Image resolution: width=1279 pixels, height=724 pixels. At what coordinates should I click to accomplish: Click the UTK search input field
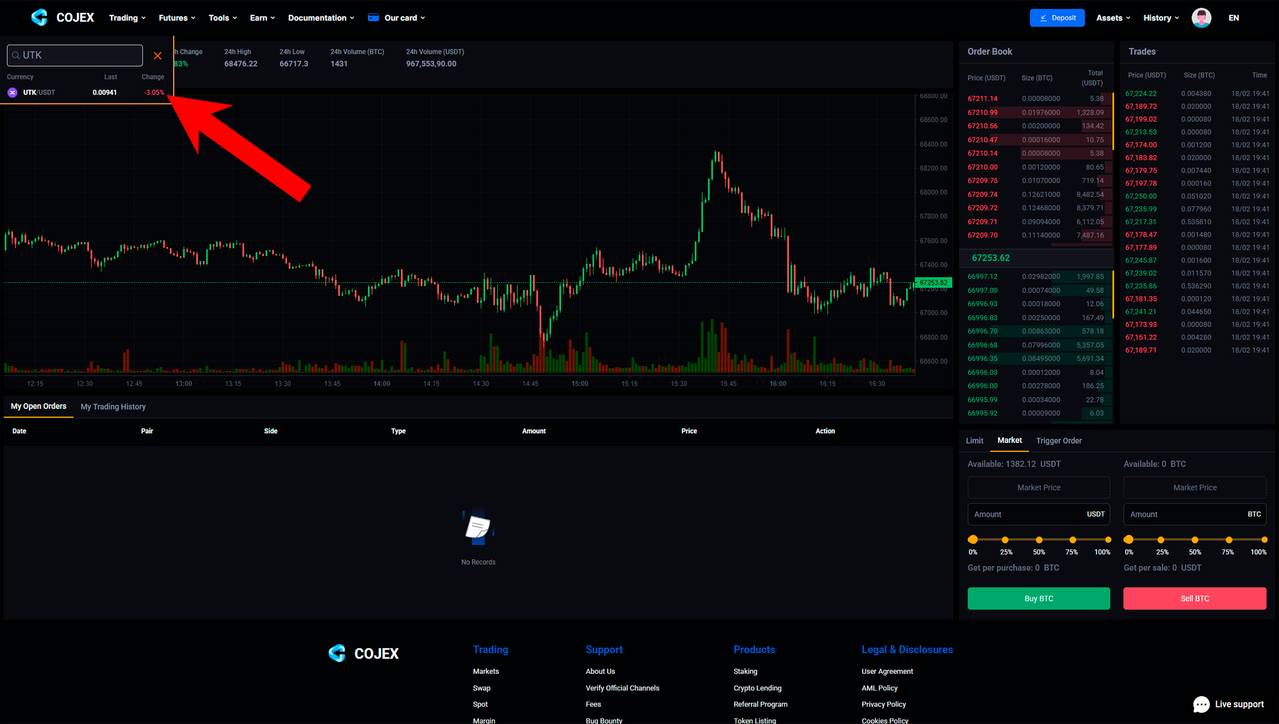[x=75, y=56]
